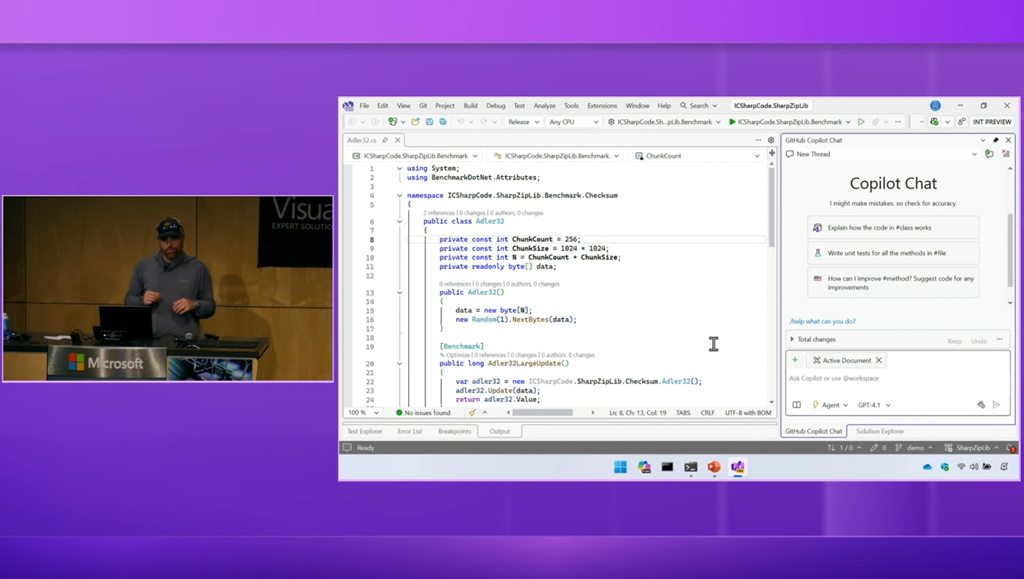This screenshot has height=579, width=1024.
Task: Select 'Write unit tests for all the methods' suggestion
Action: pos(893,253)
